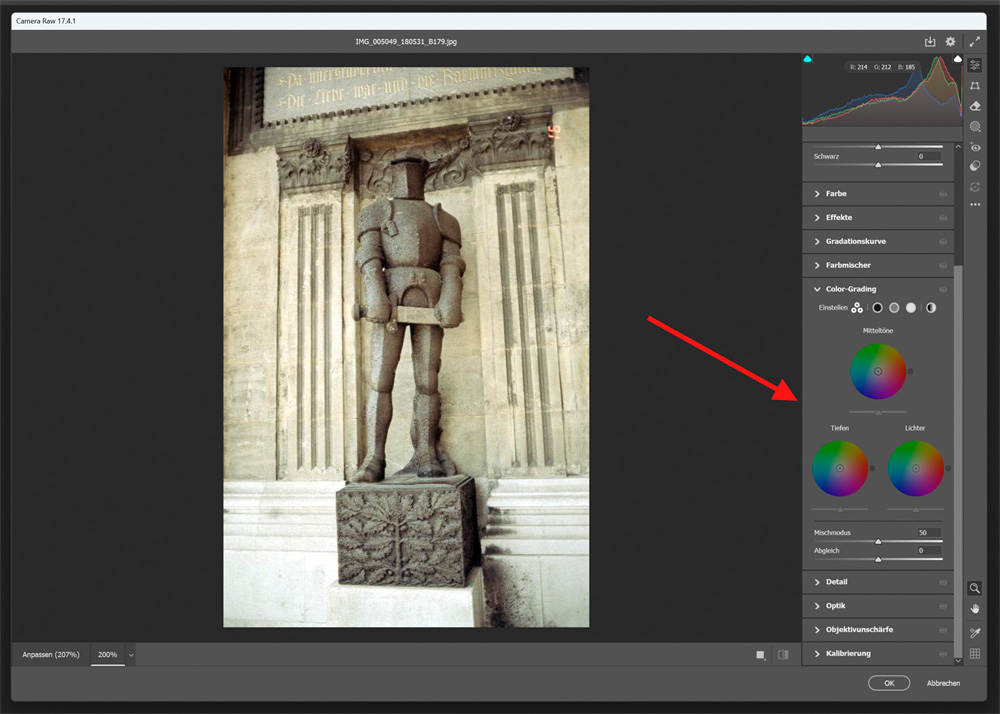Select the Zoom magnifier tool

(974, 588)
